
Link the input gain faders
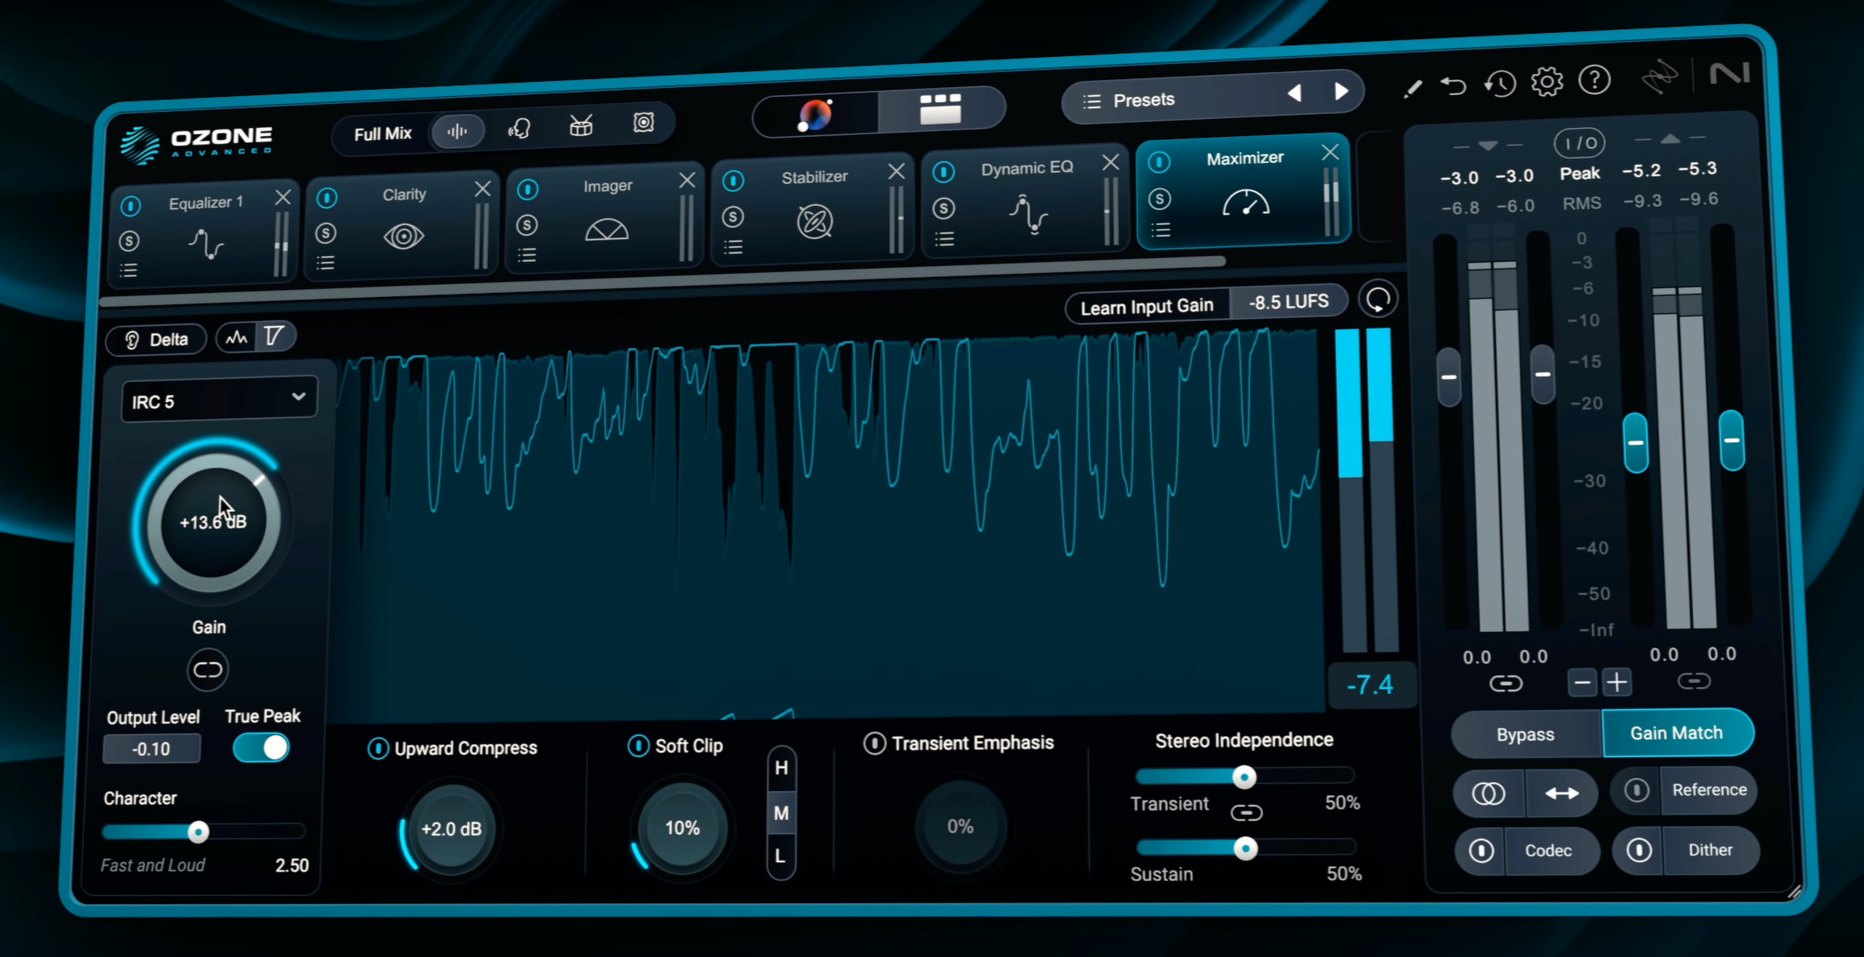[x=1505, y=684]
